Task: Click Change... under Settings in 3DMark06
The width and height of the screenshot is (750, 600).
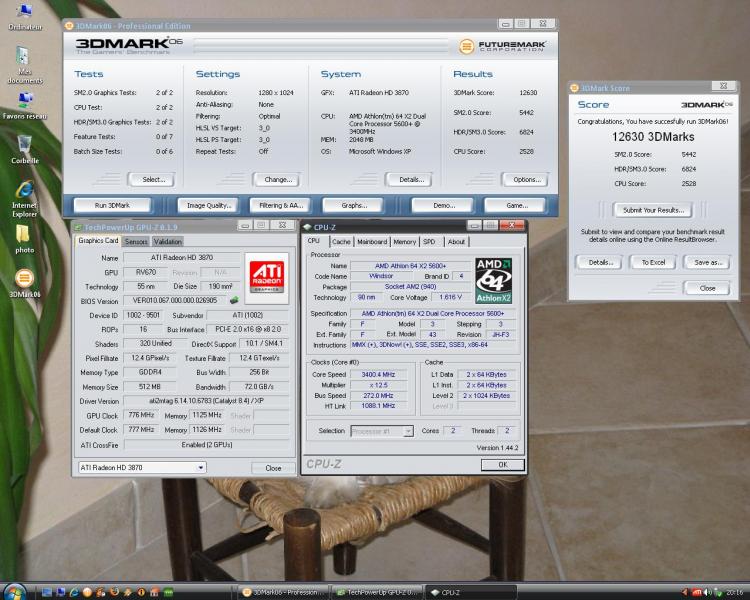Action: pyautogui.click(x=278, y=179)
